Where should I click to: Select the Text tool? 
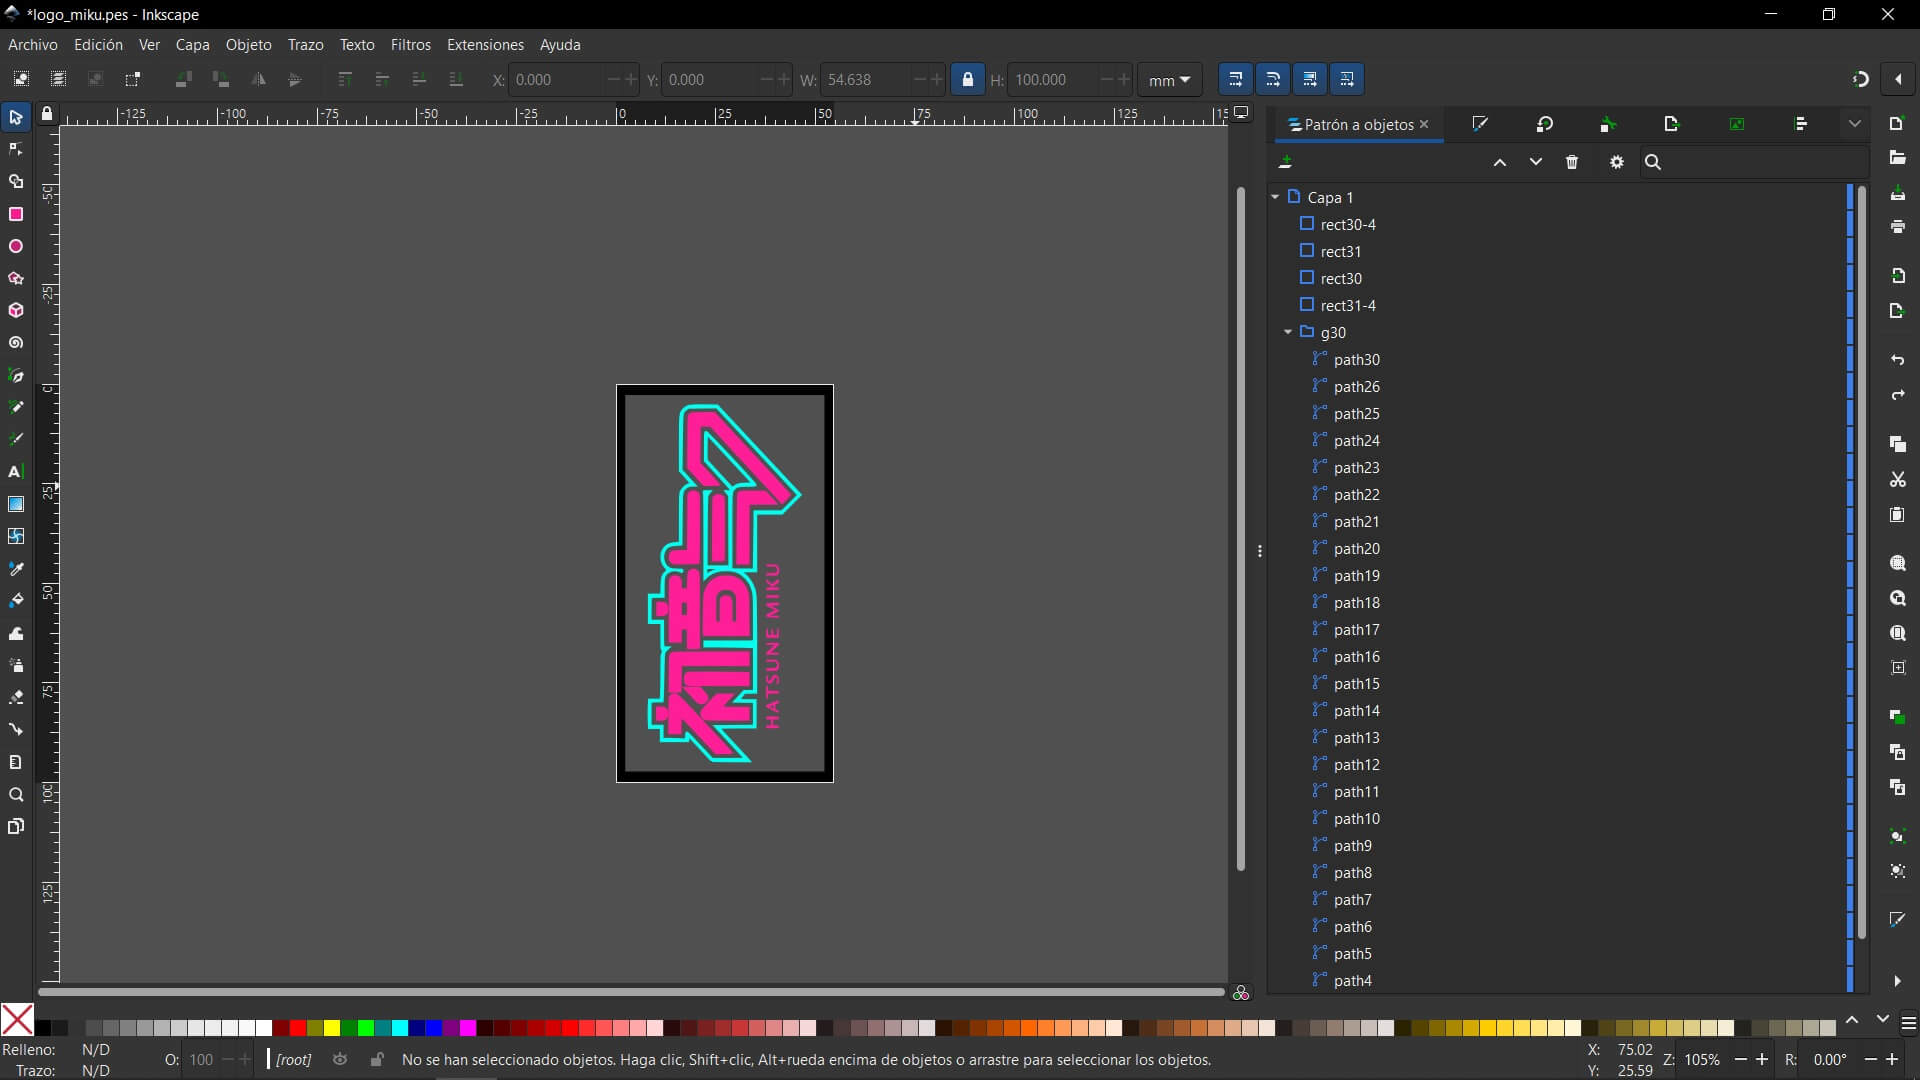pos(16,472)
